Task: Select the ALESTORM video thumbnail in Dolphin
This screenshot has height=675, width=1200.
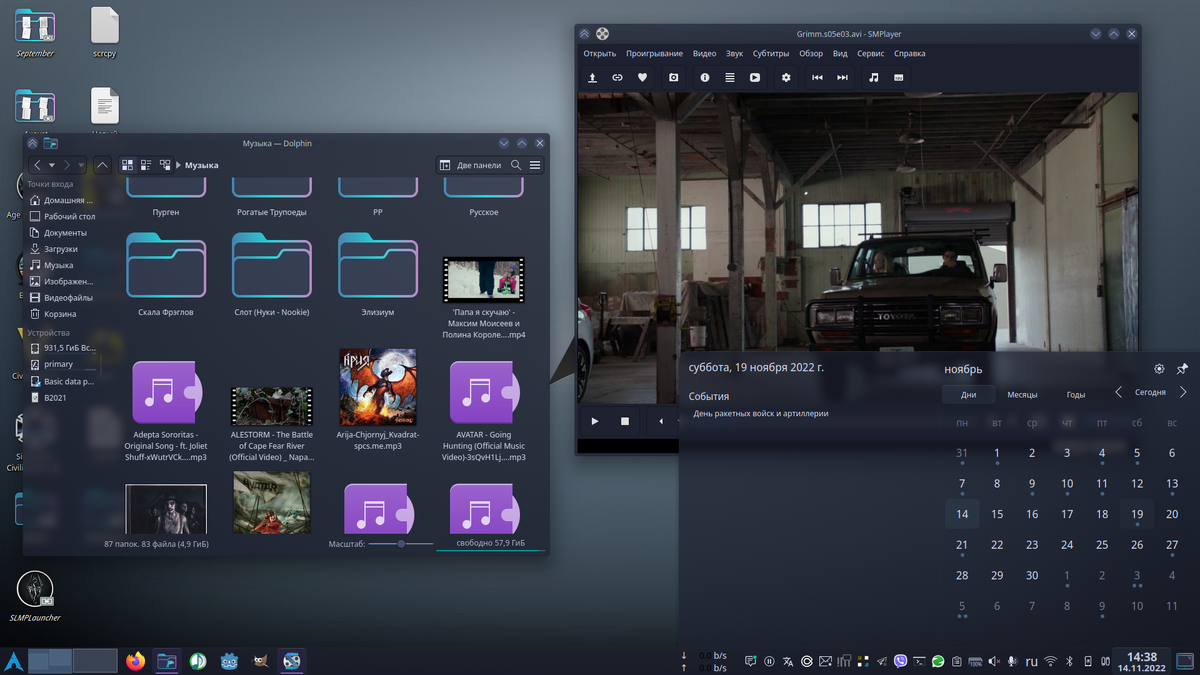Action: coord(272,406)
